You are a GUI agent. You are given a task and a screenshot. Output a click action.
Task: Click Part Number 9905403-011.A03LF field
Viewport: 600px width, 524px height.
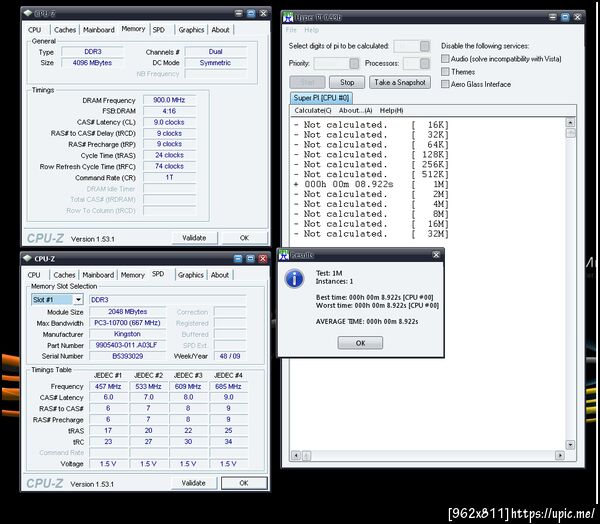click(127, 345)
